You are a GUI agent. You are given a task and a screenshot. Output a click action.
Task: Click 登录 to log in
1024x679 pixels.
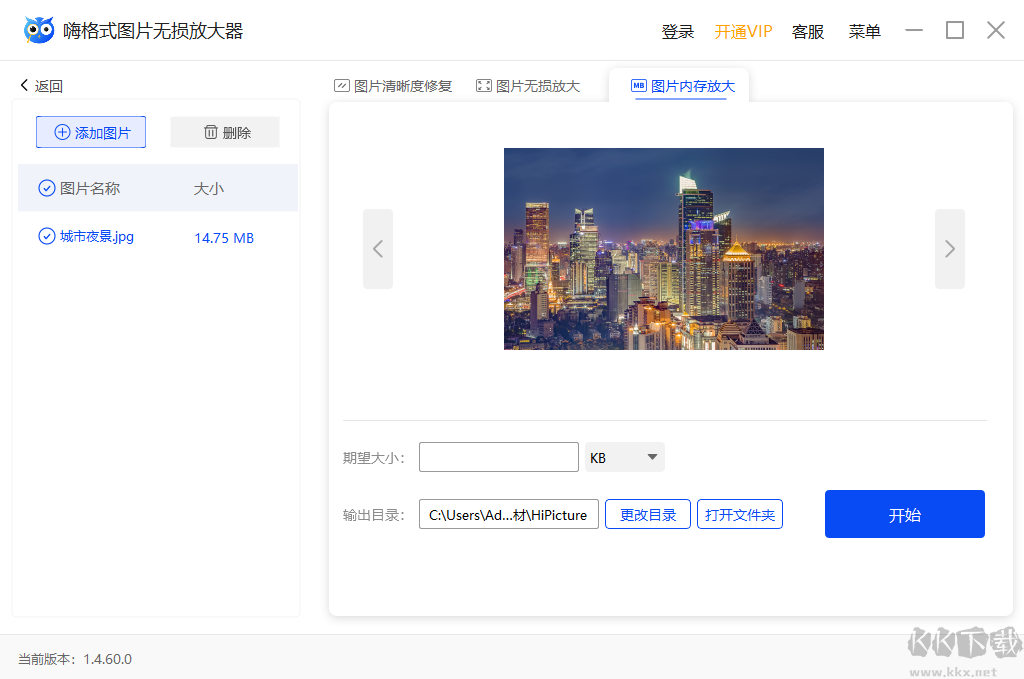677,31
